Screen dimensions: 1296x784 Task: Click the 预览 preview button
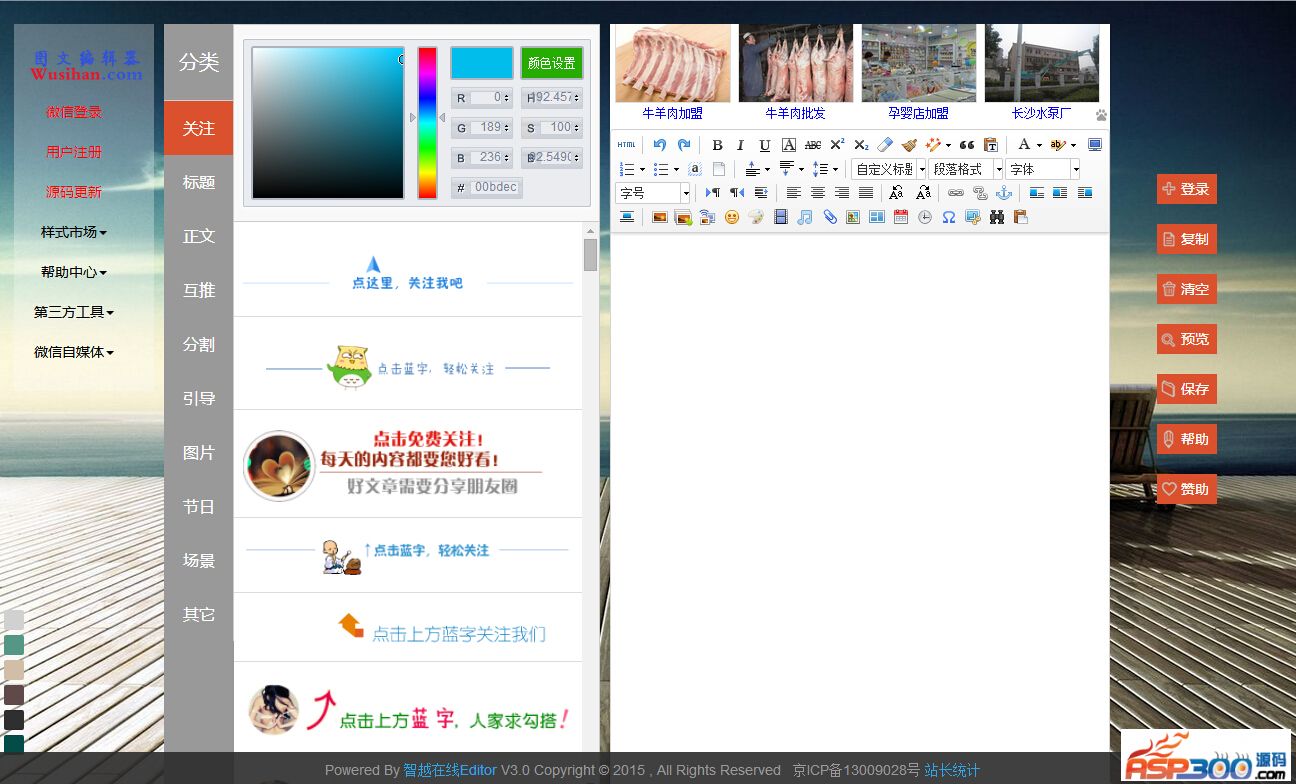(1187, 339)
